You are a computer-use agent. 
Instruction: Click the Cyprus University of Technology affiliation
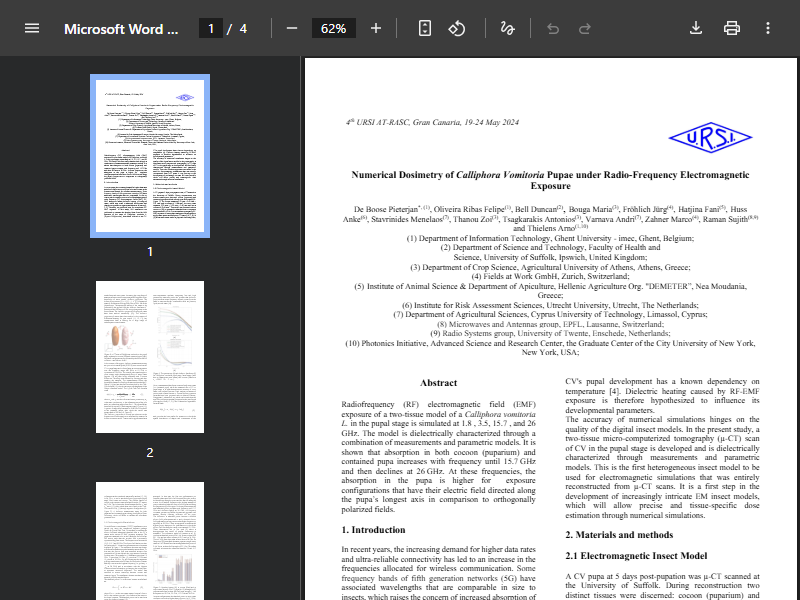click(550, 315)
